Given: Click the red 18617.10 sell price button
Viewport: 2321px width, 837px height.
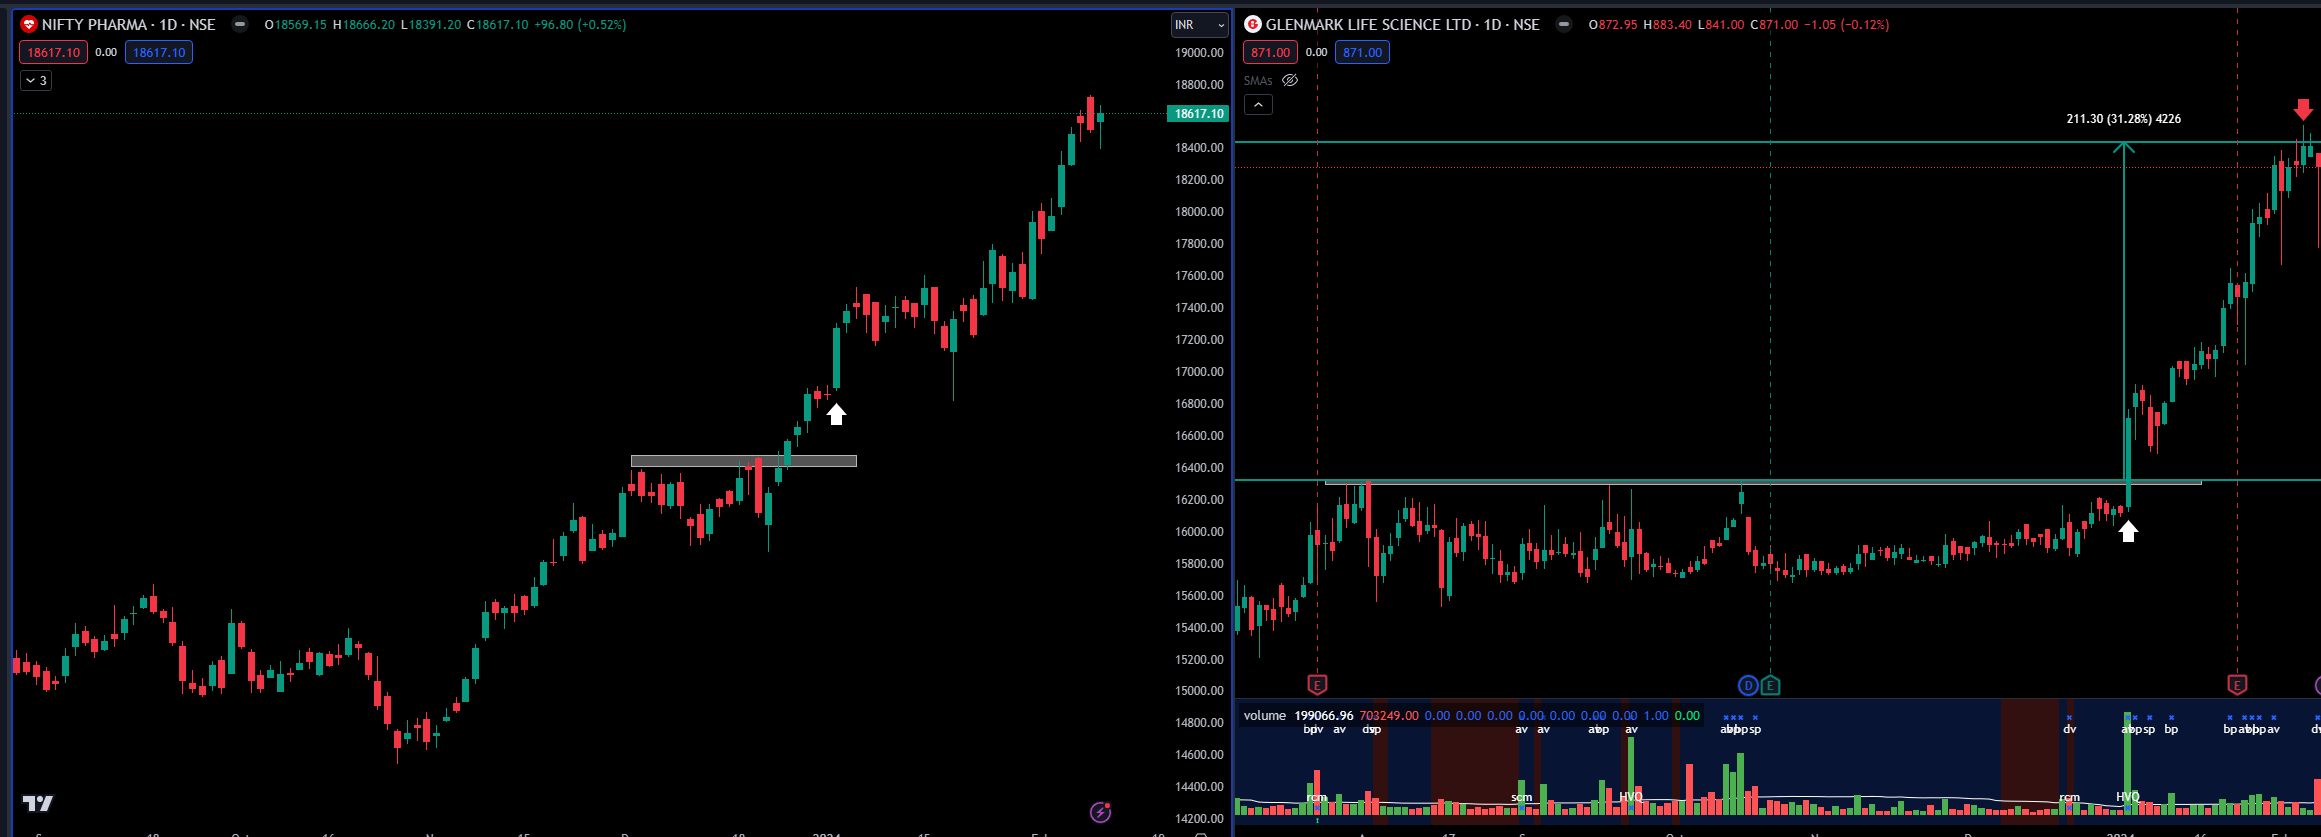Looking at the screenshot, I should [54, 52].
